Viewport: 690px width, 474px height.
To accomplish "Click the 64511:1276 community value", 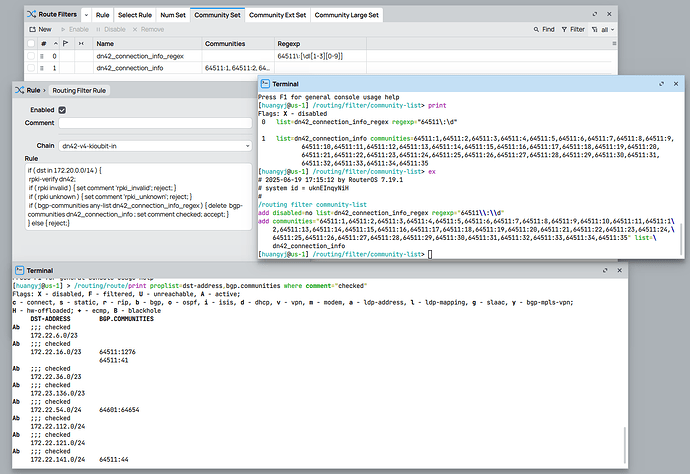I will pyautogui.click(x=117, y=352).
